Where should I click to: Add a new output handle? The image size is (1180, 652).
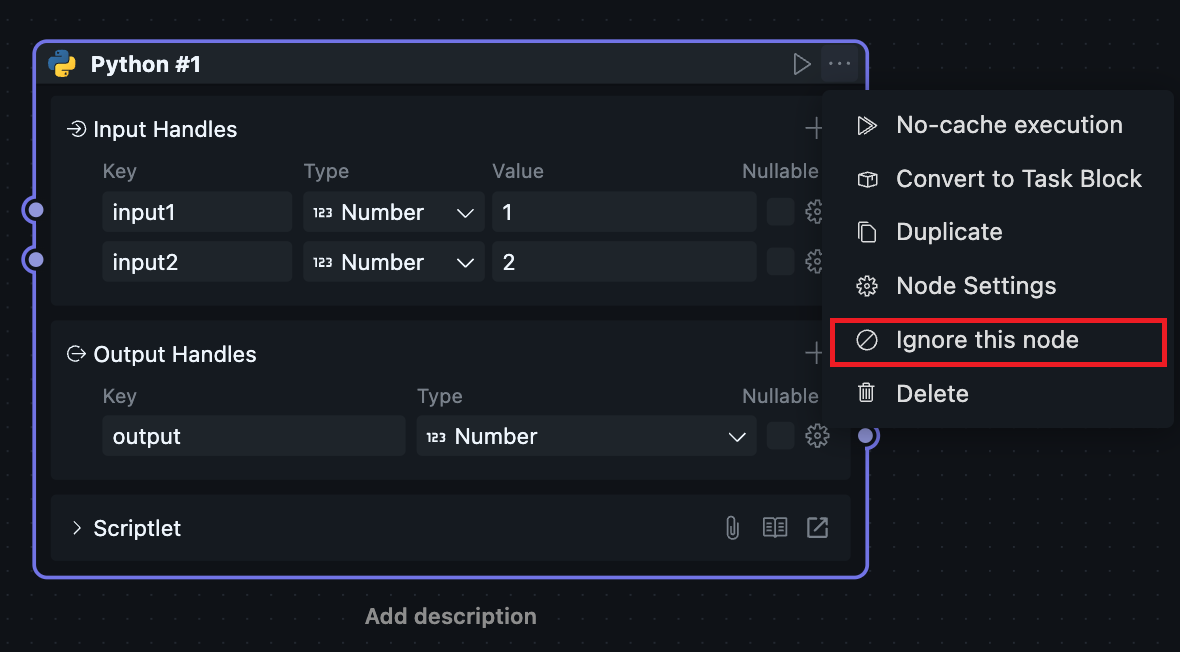pos(815,353)
